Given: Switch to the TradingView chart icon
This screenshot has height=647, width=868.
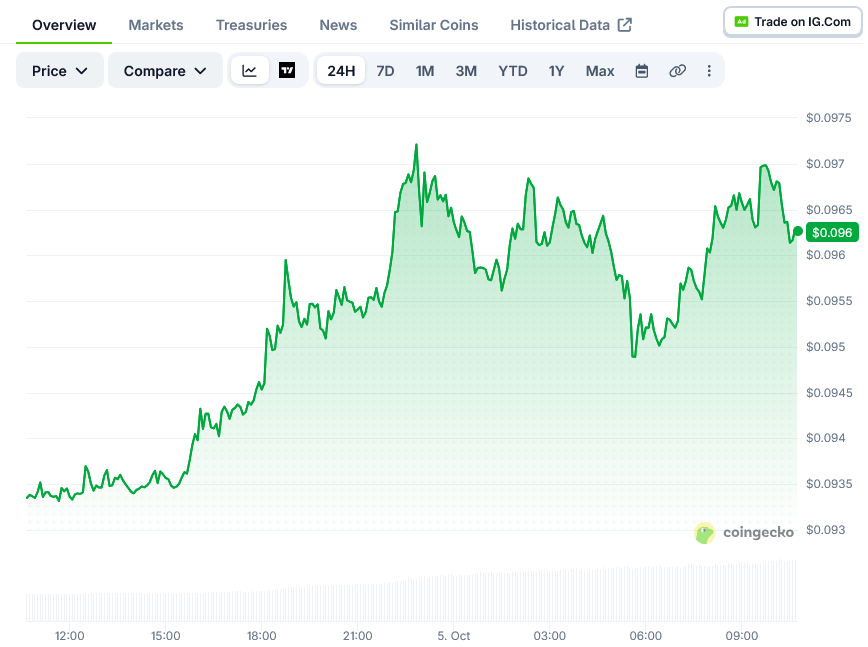Looking at the screenshot, I should click(287, 70).
